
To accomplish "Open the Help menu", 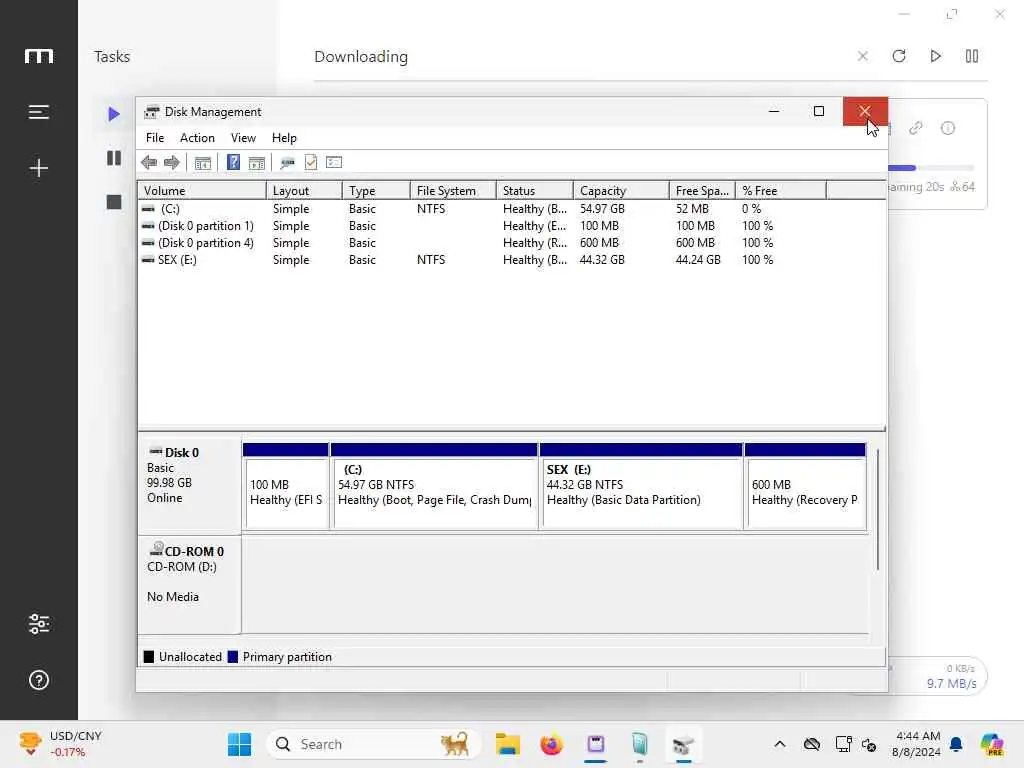I will [284, 138].
